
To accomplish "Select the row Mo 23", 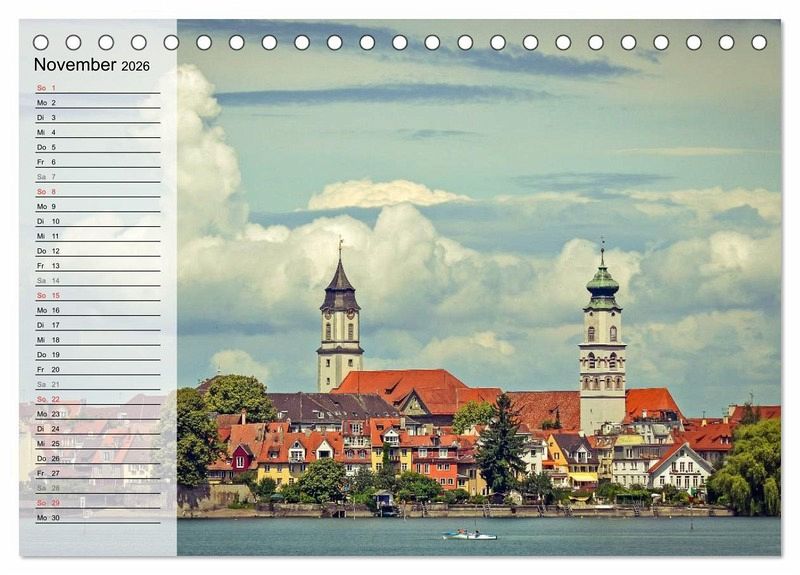I will click(97, 413).
